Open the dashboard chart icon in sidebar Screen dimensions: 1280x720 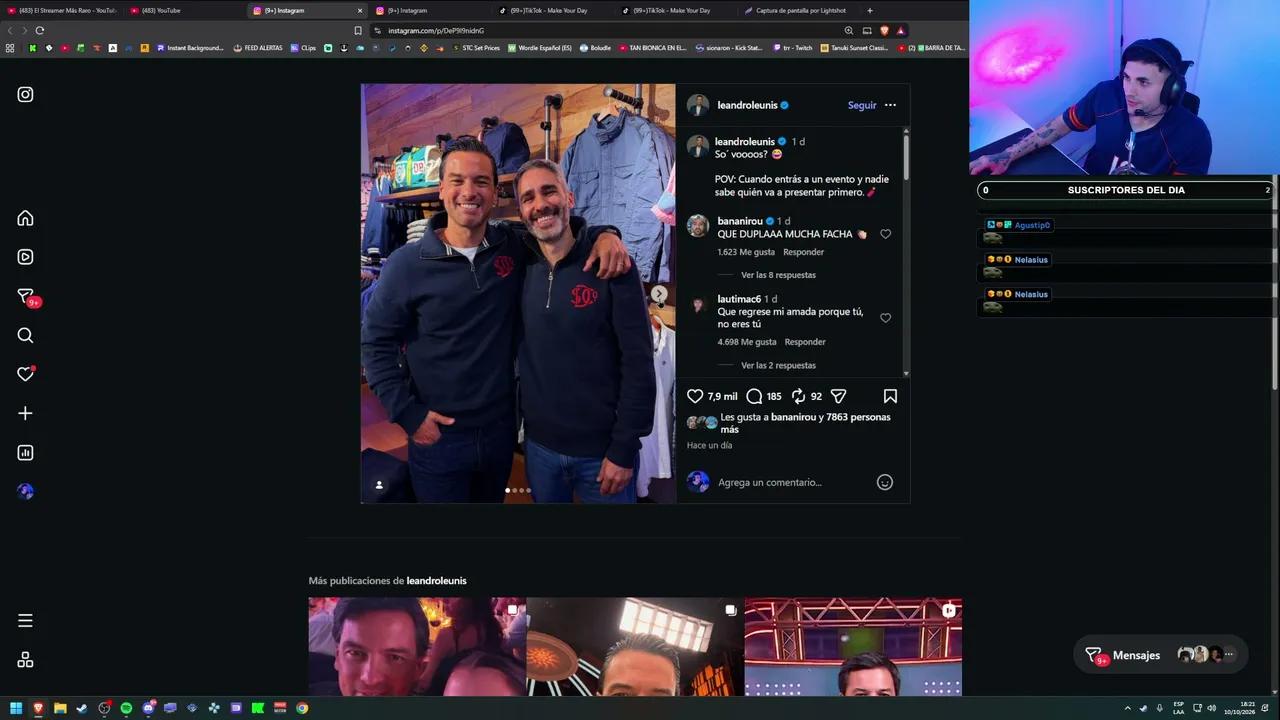pyautogui.click(x=25, y=453)
